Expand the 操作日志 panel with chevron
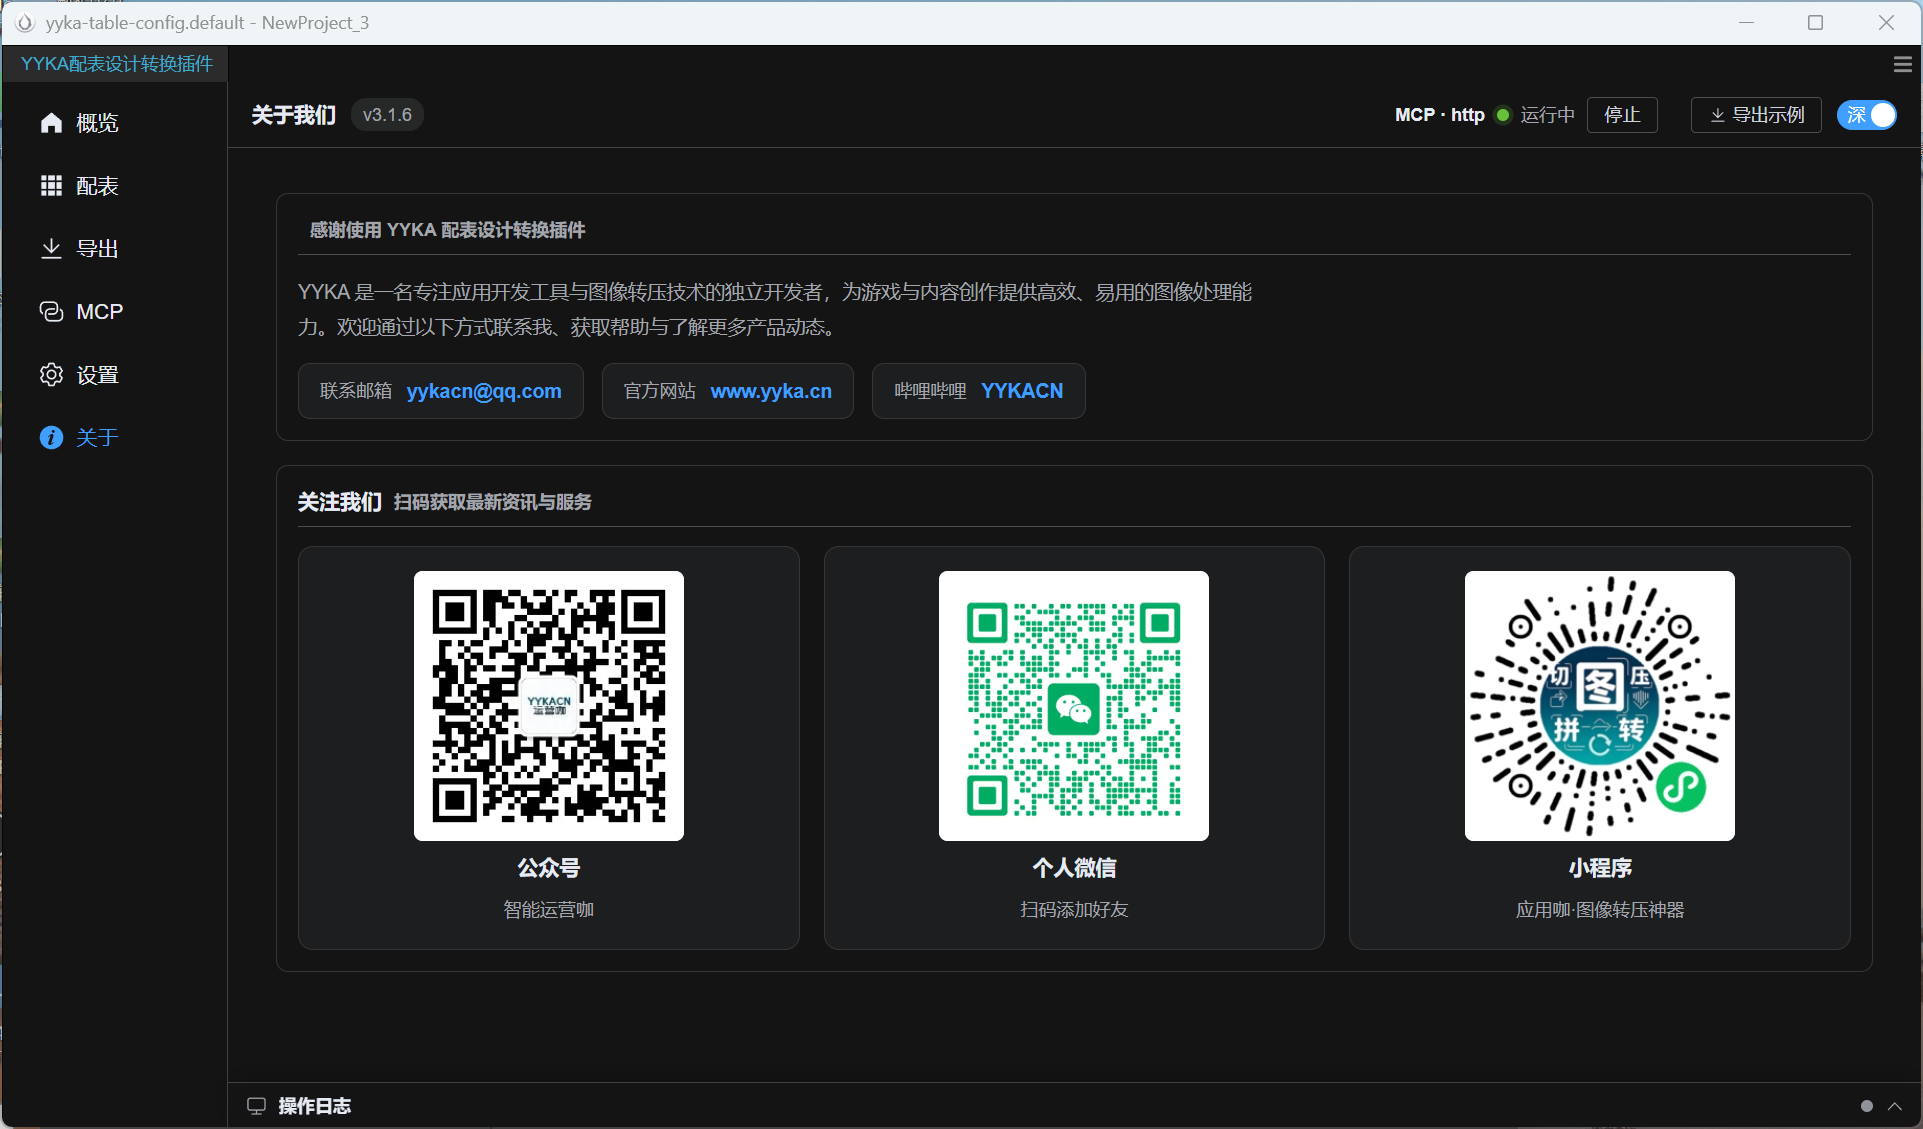The width and height of the screenshot is (1923, 1129). 1895,1106
